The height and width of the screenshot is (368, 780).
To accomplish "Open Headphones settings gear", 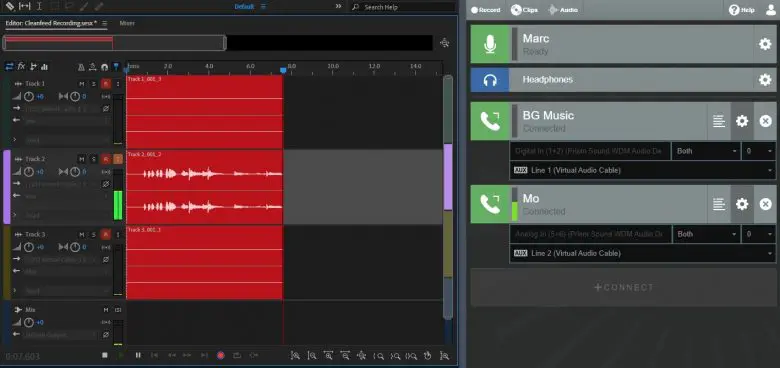I will [x=765, y=80].
